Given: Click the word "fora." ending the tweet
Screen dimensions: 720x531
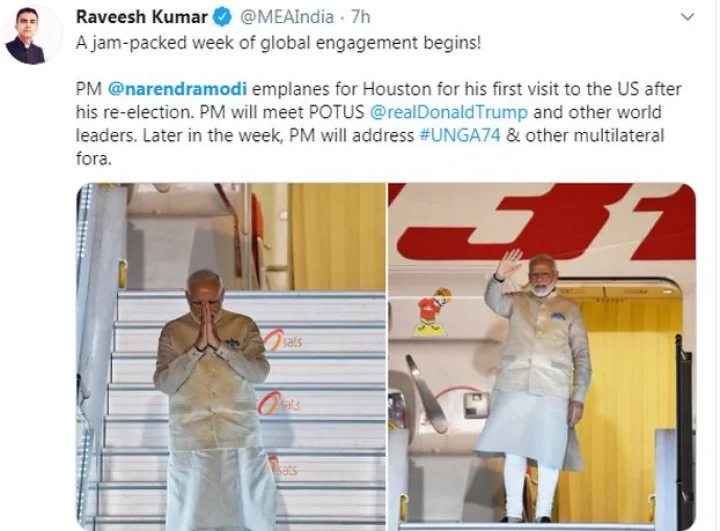Looking at the screenshot, I should pos(94,158).
